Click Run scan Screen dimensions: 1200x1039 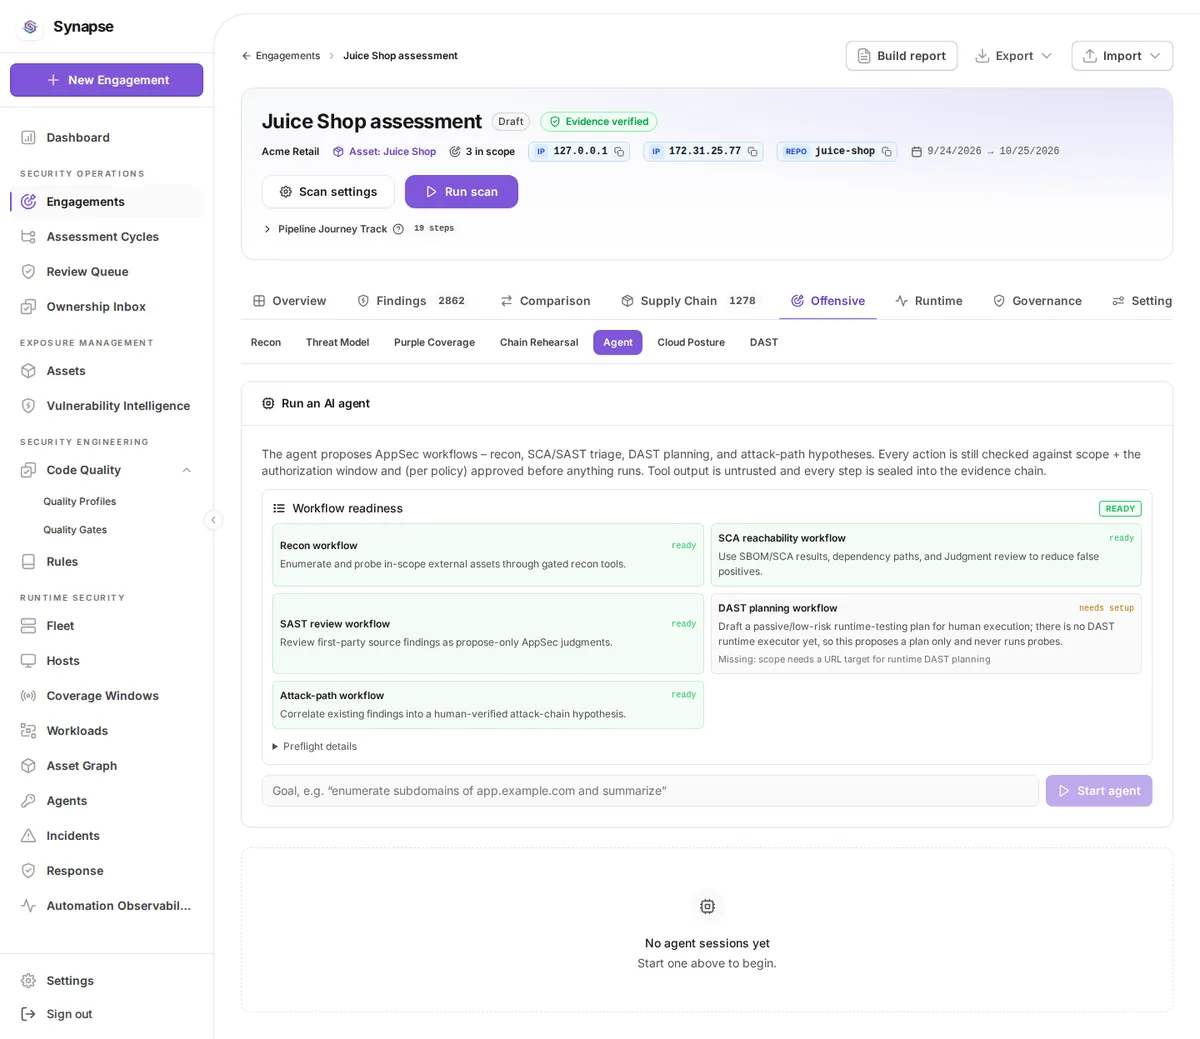click(x=461, y=192)
